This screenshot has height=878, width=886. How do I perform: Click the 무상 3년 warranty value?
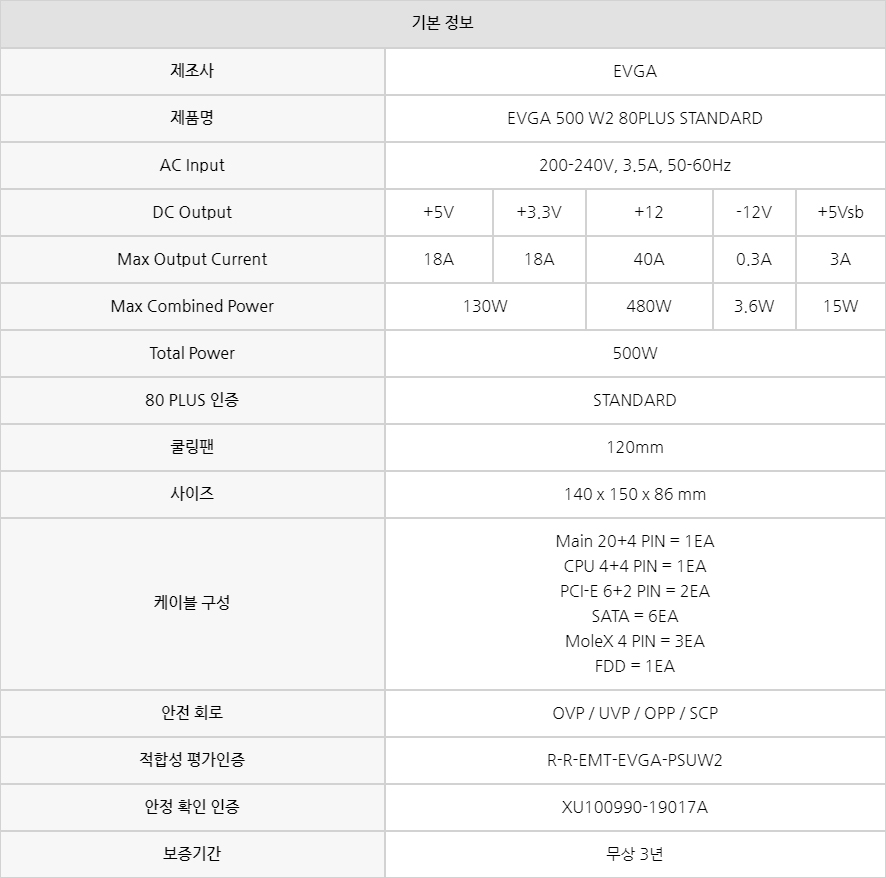tap(634, 854)
